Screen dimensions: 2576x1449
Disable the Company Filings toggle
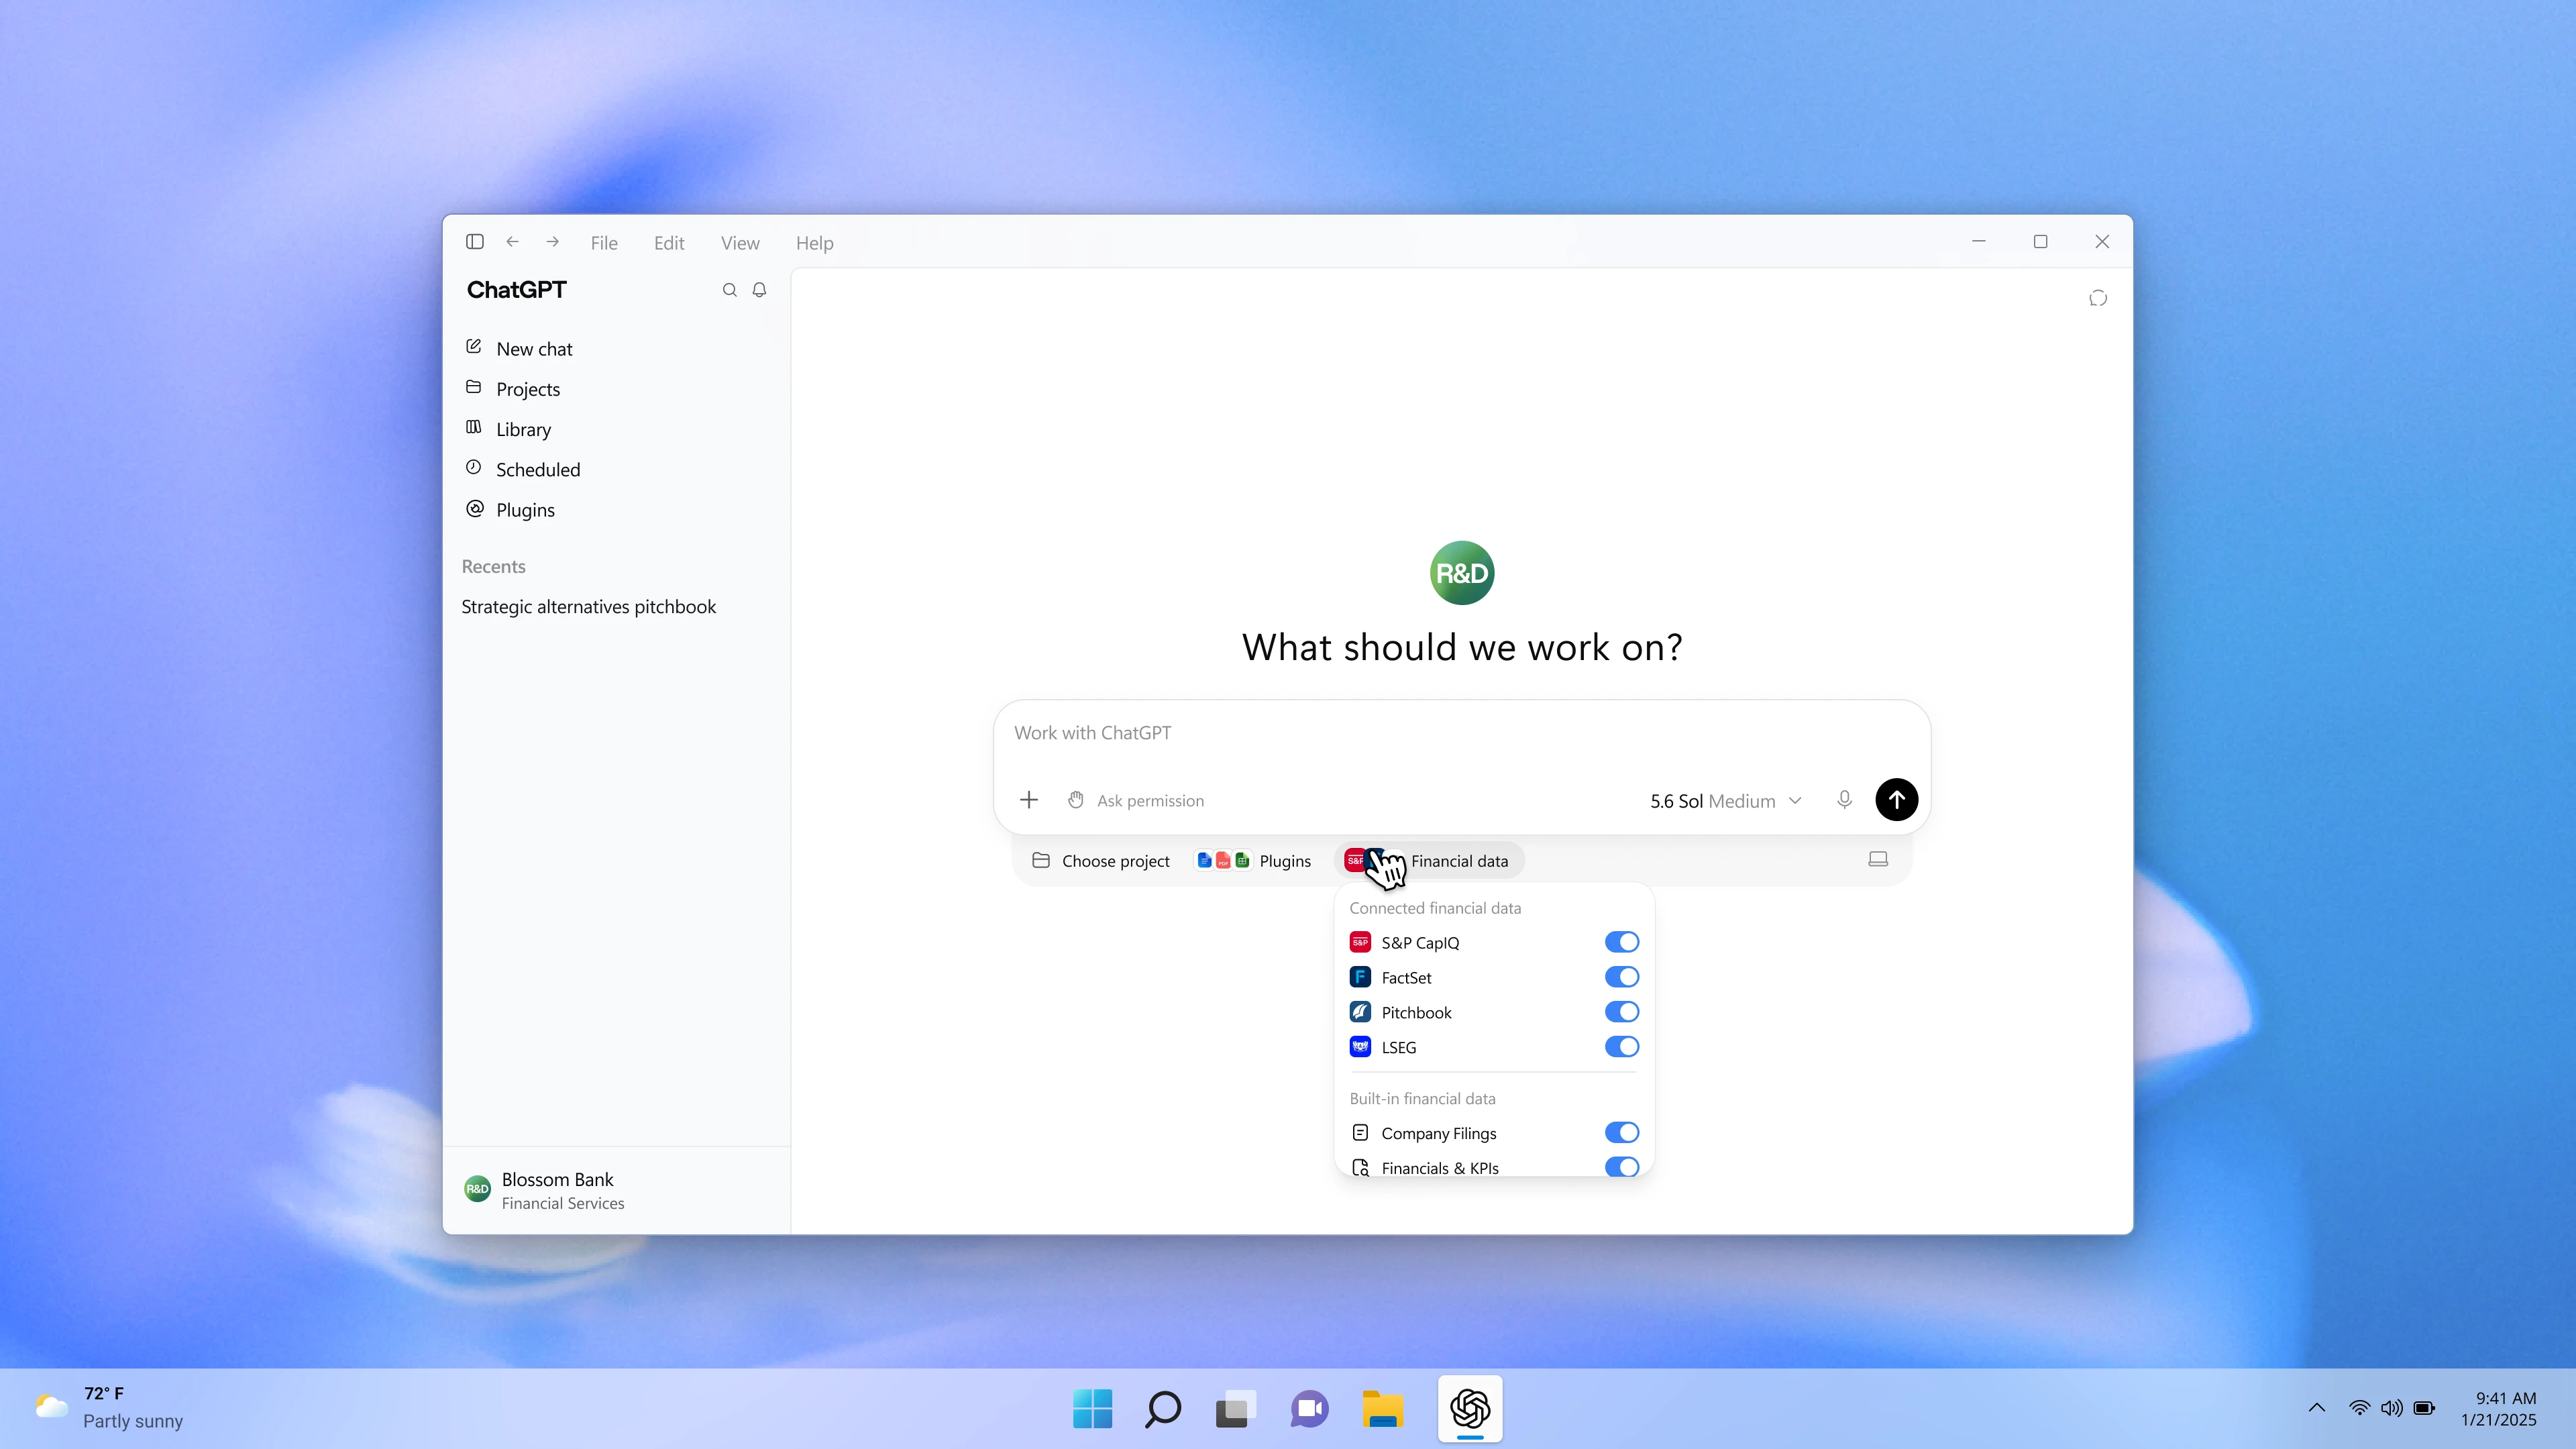(x=1621, y=1133)
